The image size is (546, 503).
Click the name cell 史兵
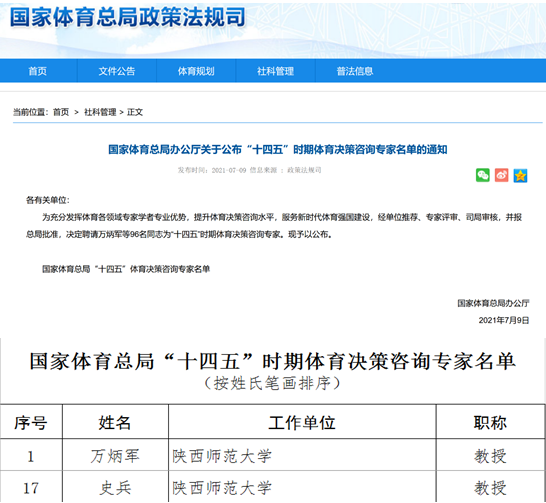[x=115, y=488]
